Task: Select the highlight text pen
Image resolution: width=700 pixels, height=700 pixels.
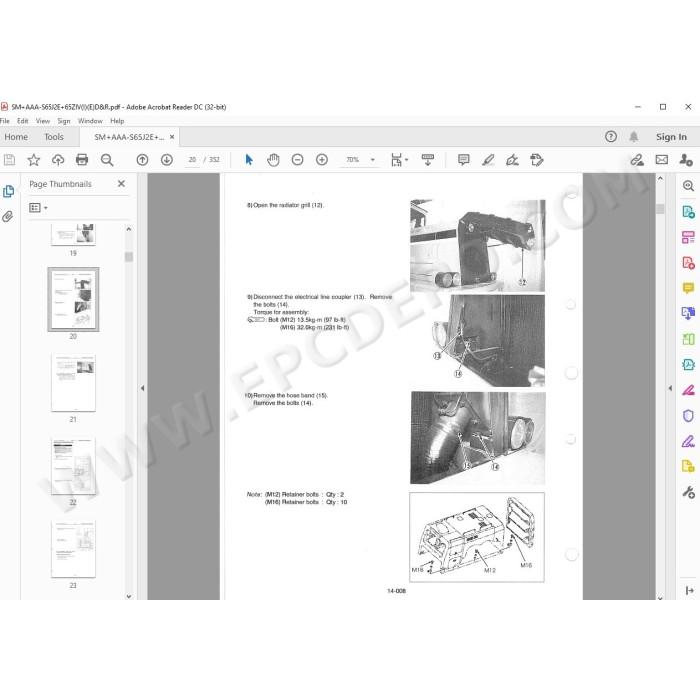Action: click(x=488, y=160)
